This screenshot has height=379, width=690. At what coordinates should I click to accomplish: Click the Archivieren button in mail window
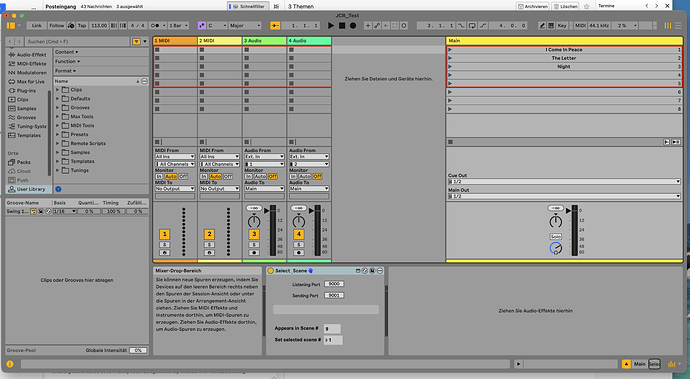click(x=533, y=6)
